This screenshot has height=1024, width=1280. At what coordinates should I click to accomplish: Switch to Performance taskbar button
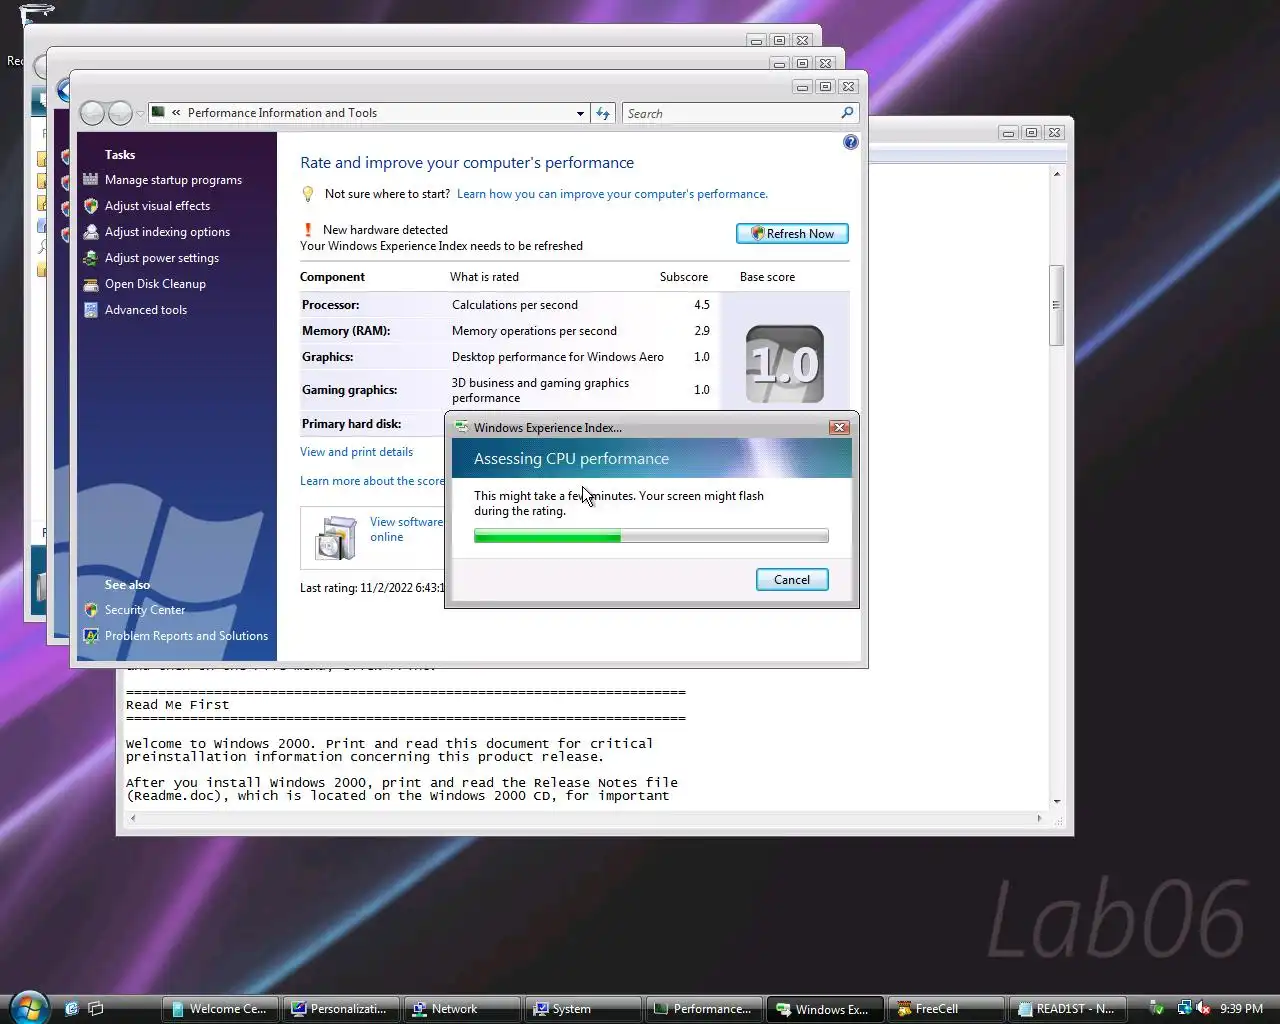click(x=704, y=1009)
